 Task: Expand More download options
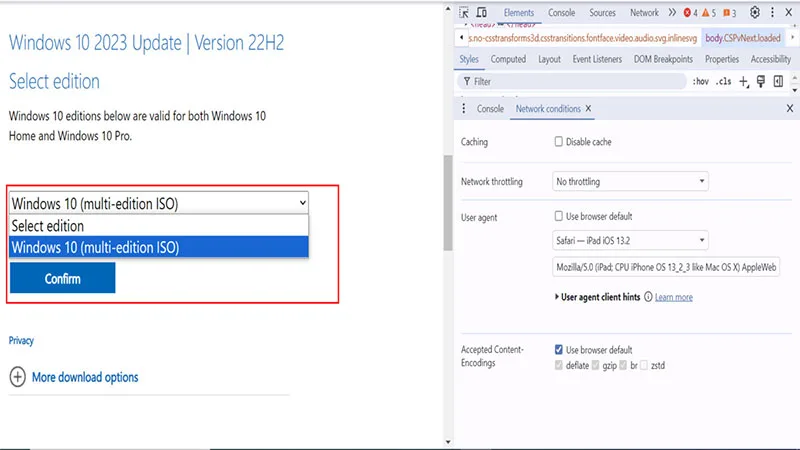click(85, 377)
